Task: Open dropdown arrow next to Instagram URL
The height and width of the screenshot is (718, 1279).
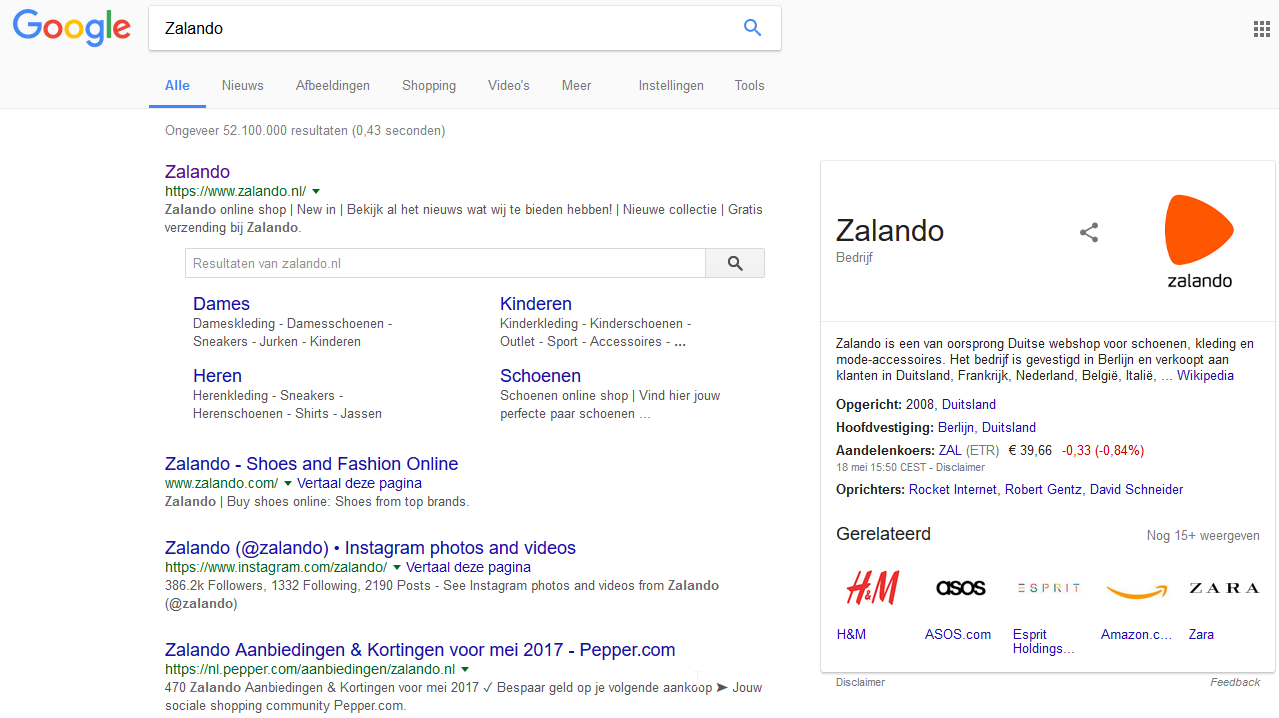Action: click(x=397, y=567)
